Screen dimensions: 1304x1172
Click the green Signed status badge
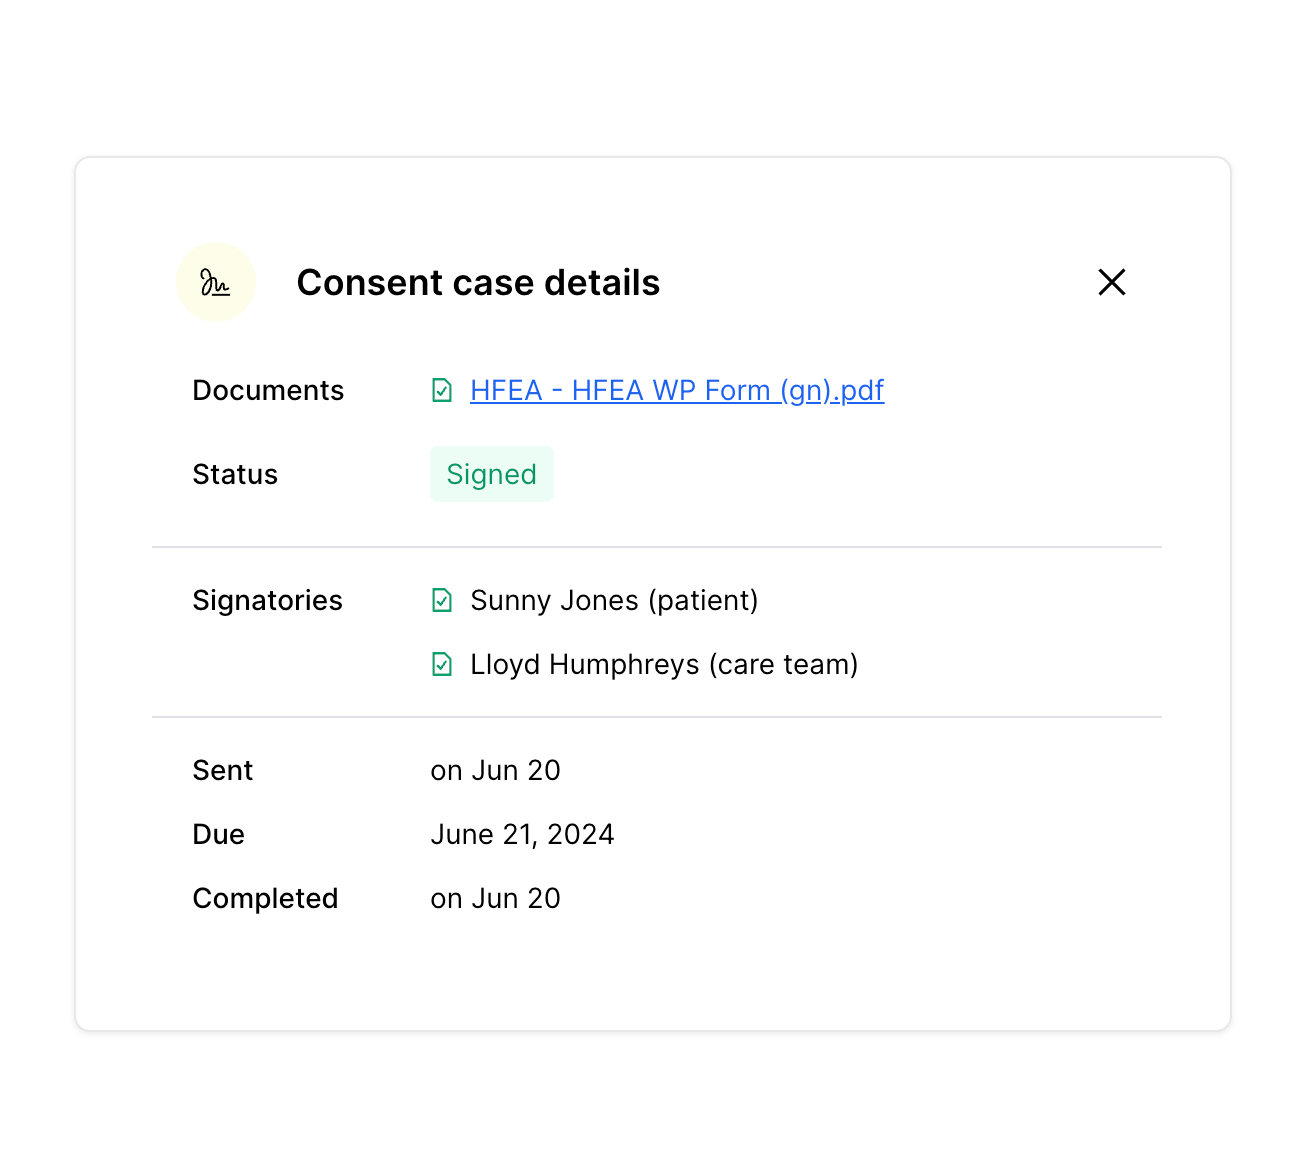[491, 474]
